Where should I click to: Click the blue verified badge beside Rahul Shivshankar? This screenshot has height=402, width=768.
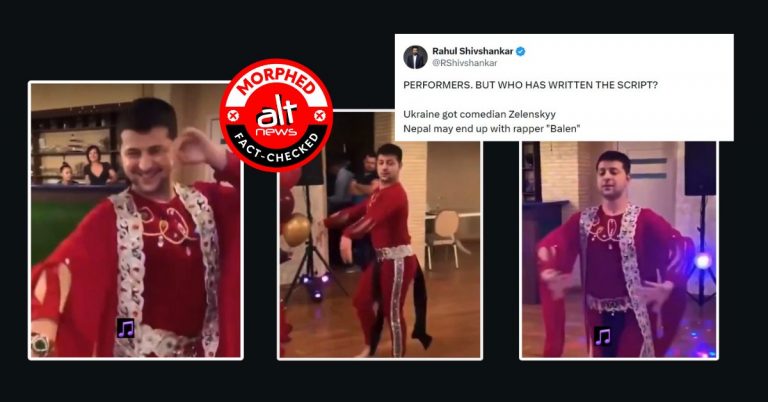(521, 51)
